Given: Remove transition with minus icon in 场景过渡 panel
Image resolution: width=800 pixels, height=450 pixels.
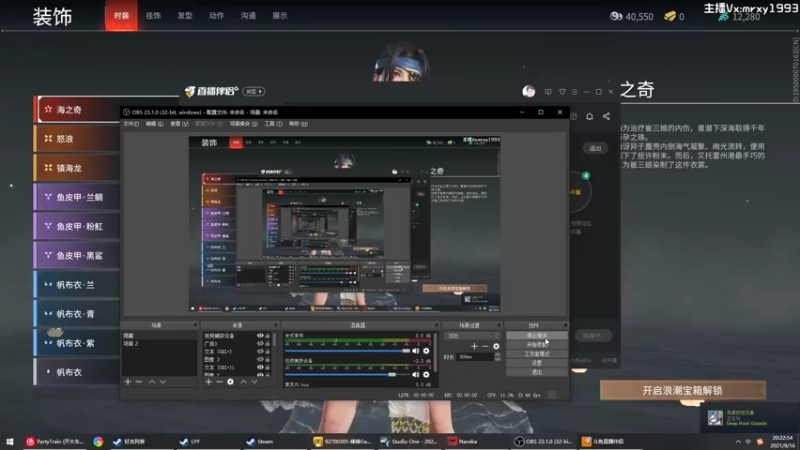Looking at the screenshot, I should (x=485, y=346).
